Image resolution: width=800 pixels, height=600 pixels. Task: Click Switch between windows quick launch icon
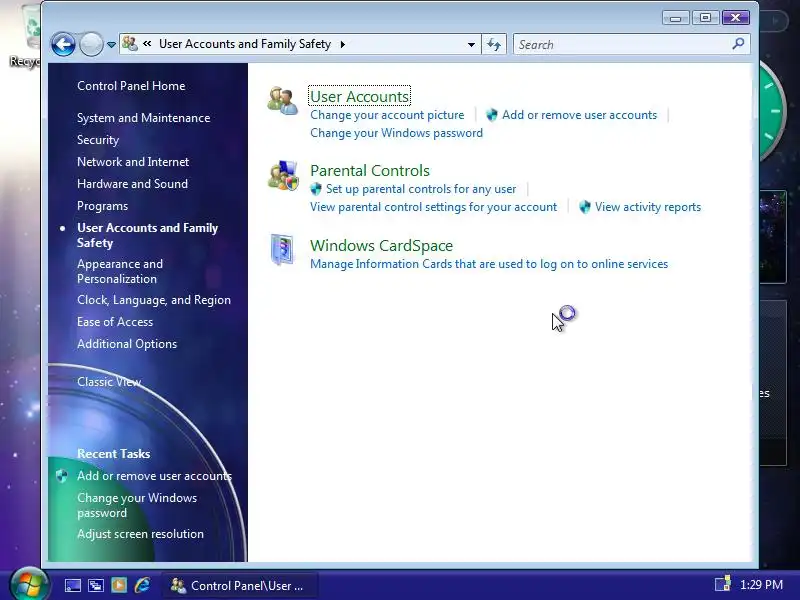point(95,585)
